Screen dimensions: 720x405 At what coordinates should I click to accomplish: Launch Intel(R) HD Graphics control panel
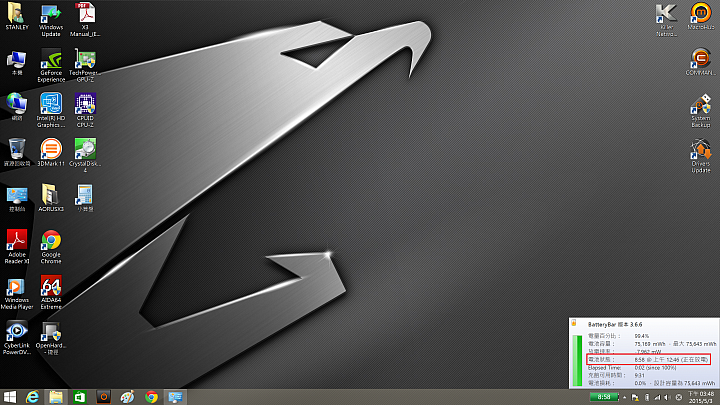[x=51, y=110]
